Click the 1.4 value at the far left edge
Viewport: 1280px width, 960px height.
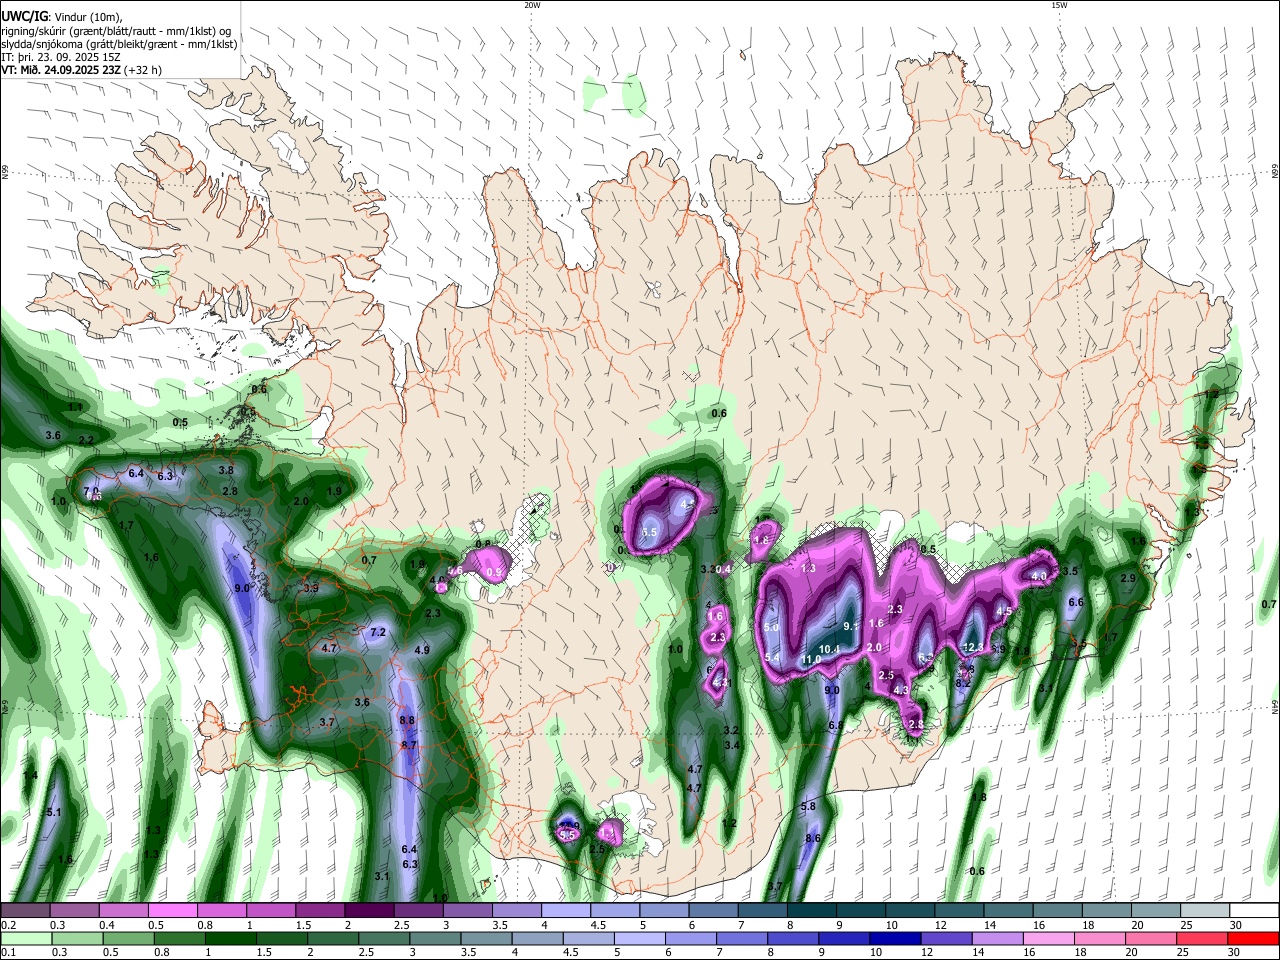point(30,776)
